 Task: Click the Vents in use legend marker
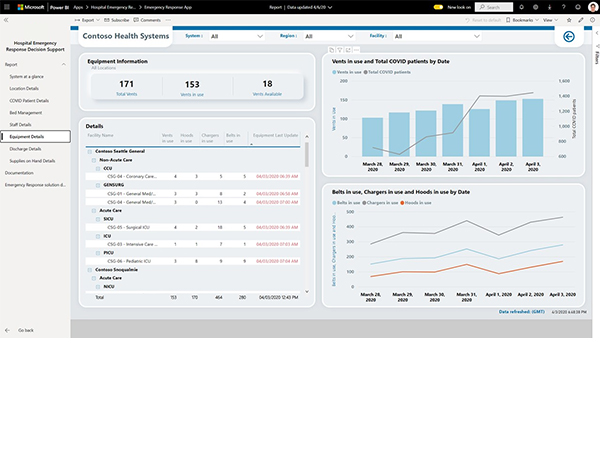click(x=334, y=72)
